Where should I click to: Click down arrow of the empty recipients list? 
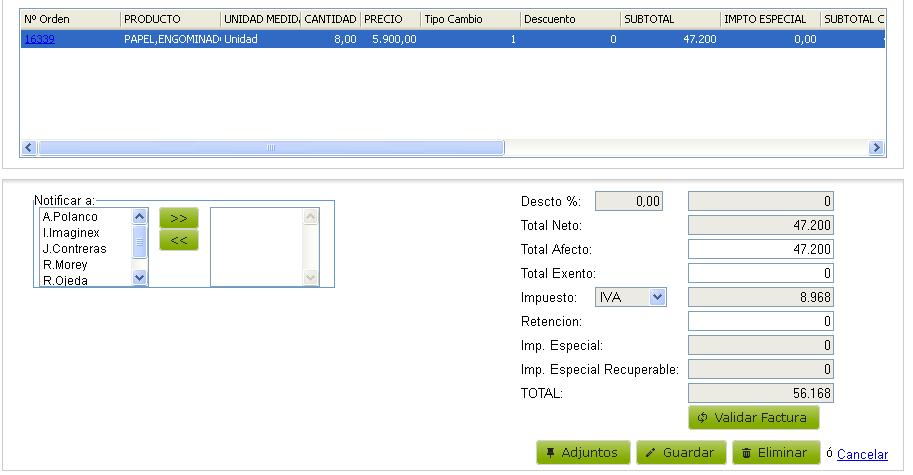310,278
